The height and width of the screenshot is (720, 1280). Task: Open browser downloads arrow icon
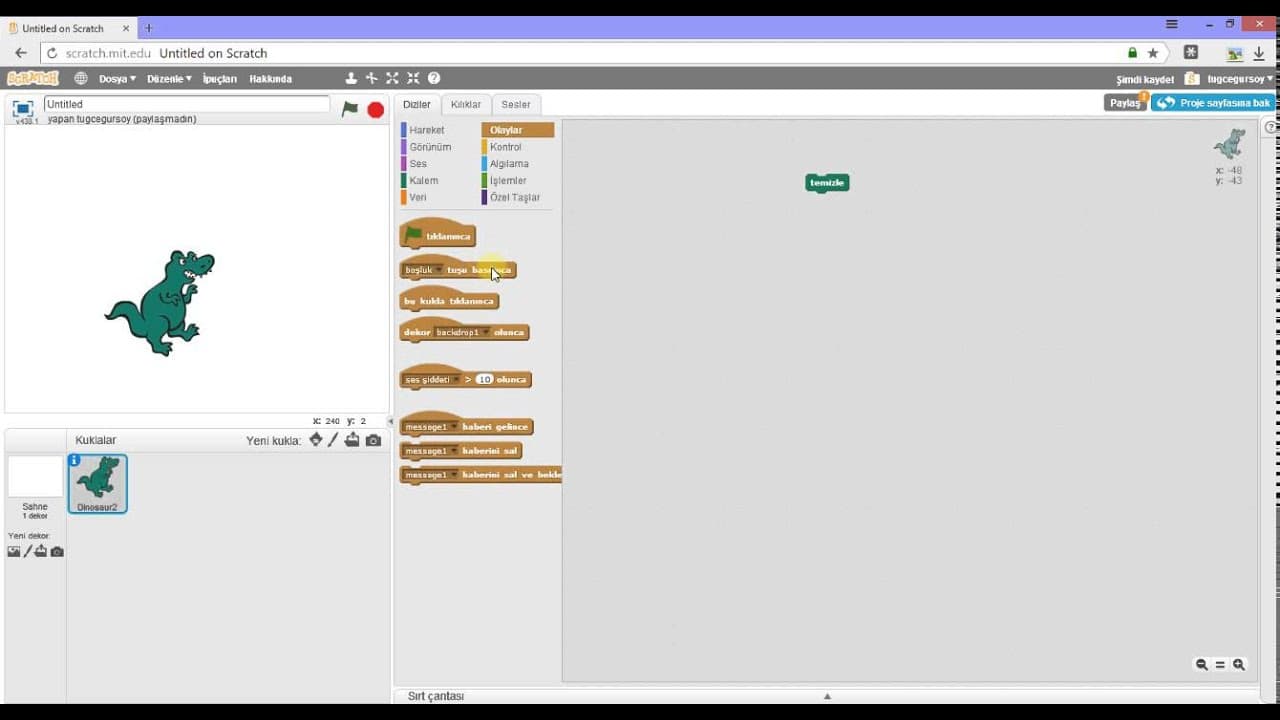[1259, 53]
